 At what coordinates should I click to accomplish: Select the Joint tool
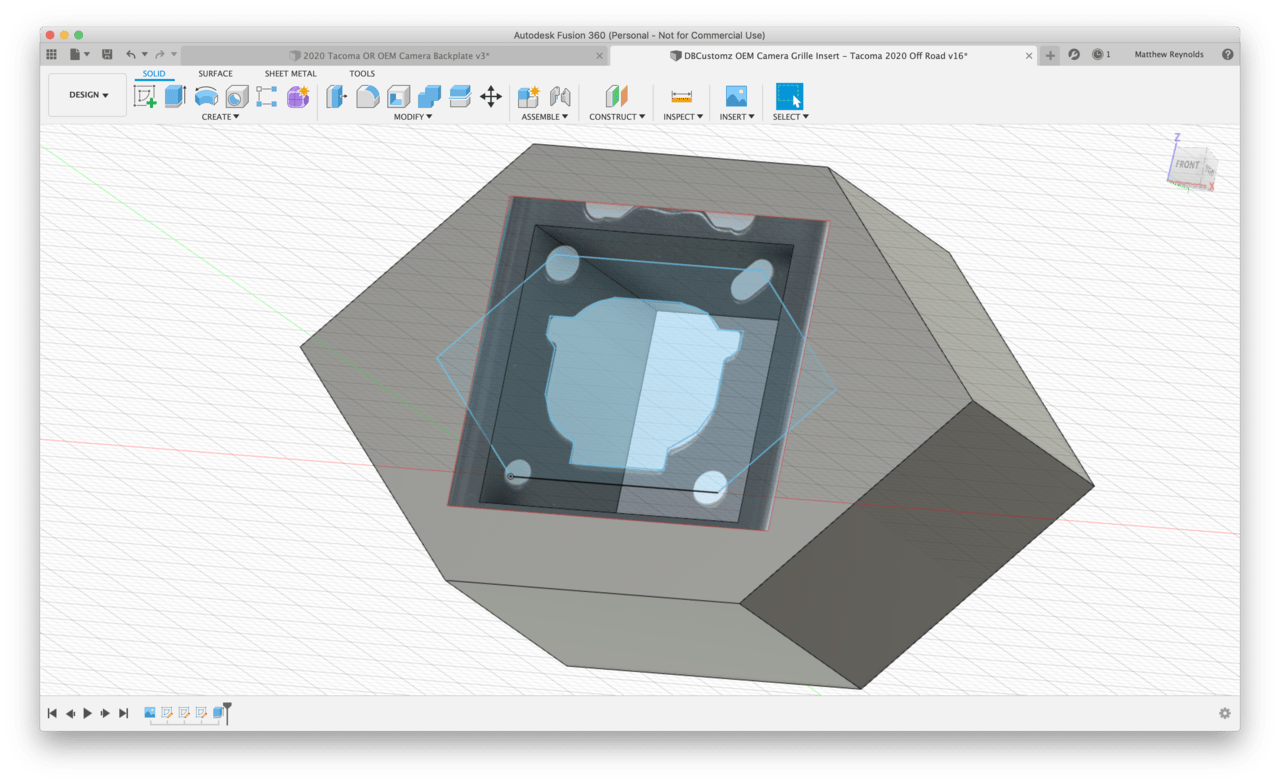(560, 96)
